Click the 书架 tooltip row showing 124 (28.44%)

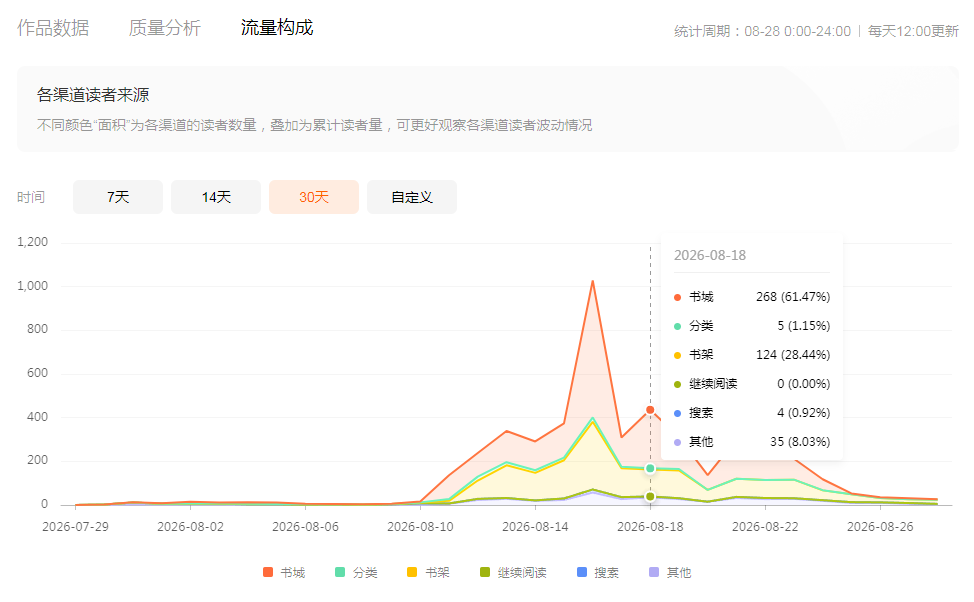tap(752, 355)
